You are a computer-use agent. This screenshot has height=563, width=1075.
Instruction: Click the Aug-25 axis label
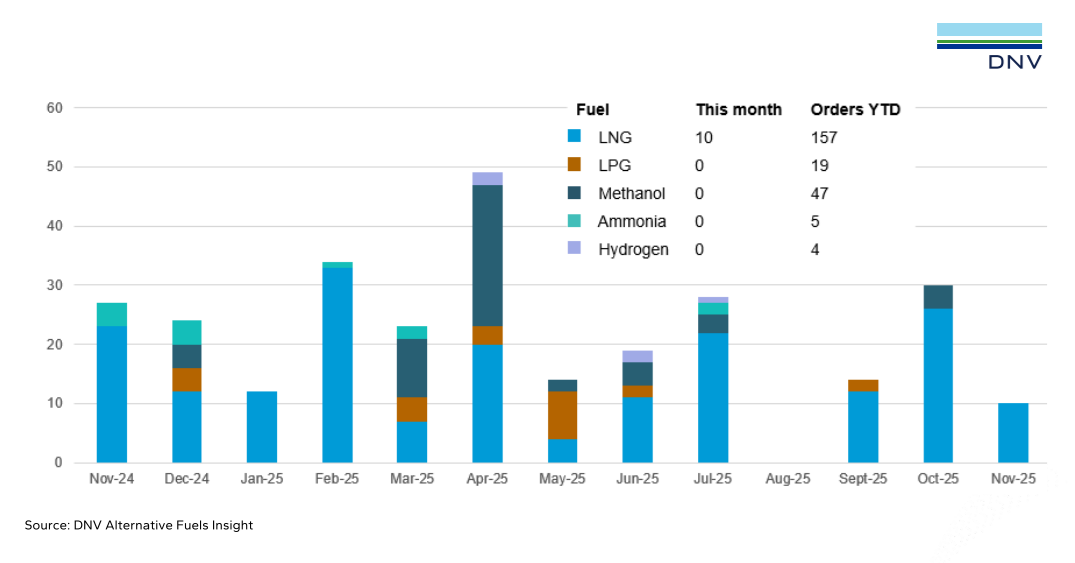pos(788,479)
